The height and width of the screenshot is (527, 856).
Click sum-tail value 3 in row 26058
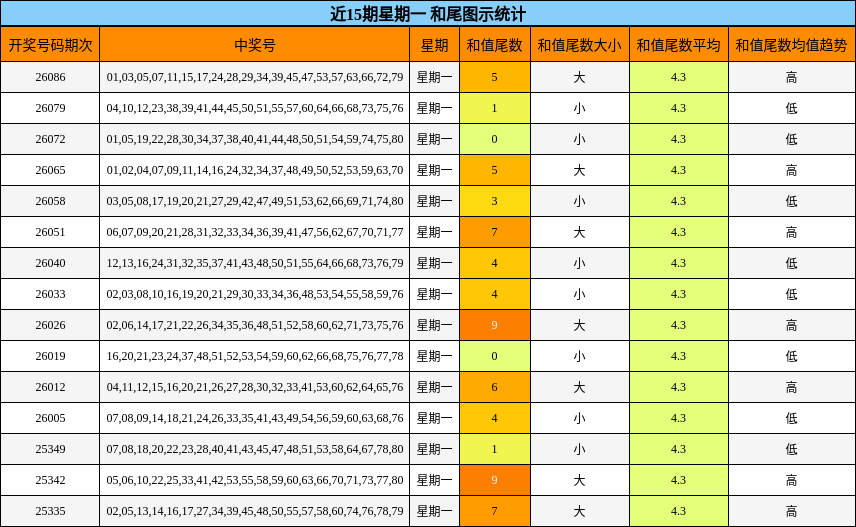(495, 201)
